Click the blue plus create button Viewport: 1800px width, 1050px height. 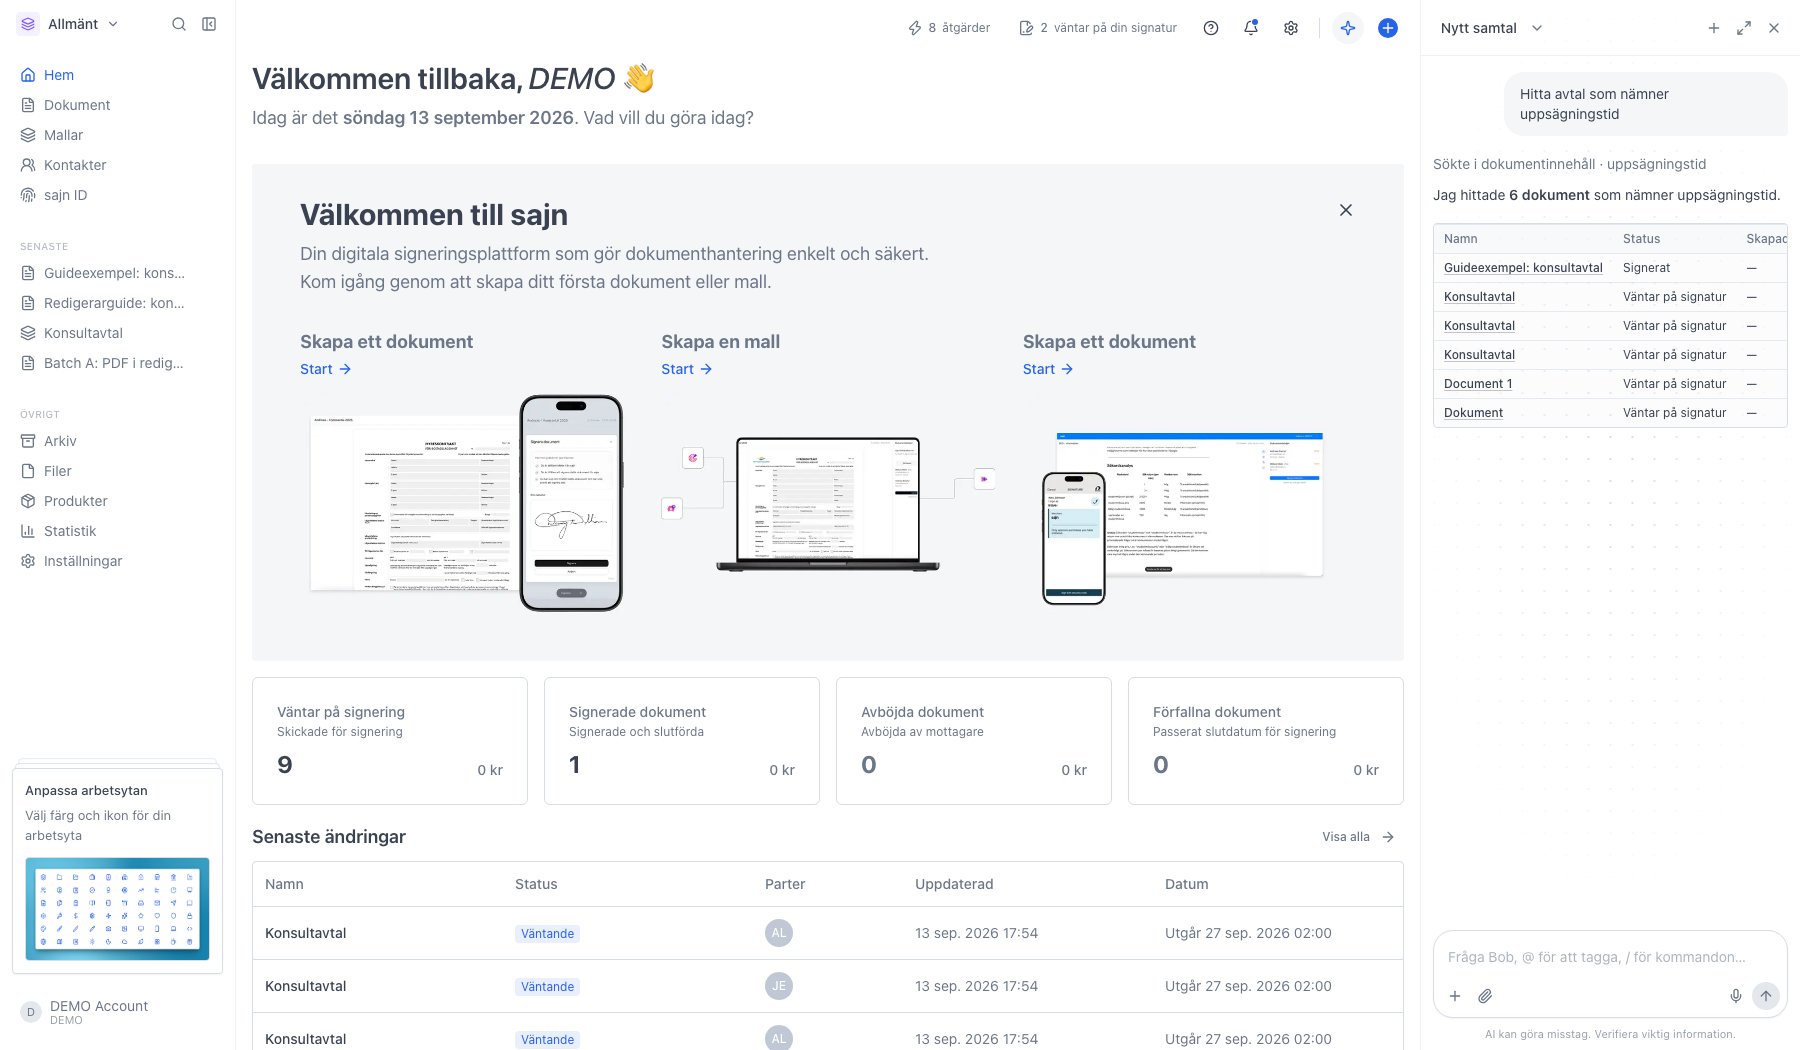coord(1388,28)
